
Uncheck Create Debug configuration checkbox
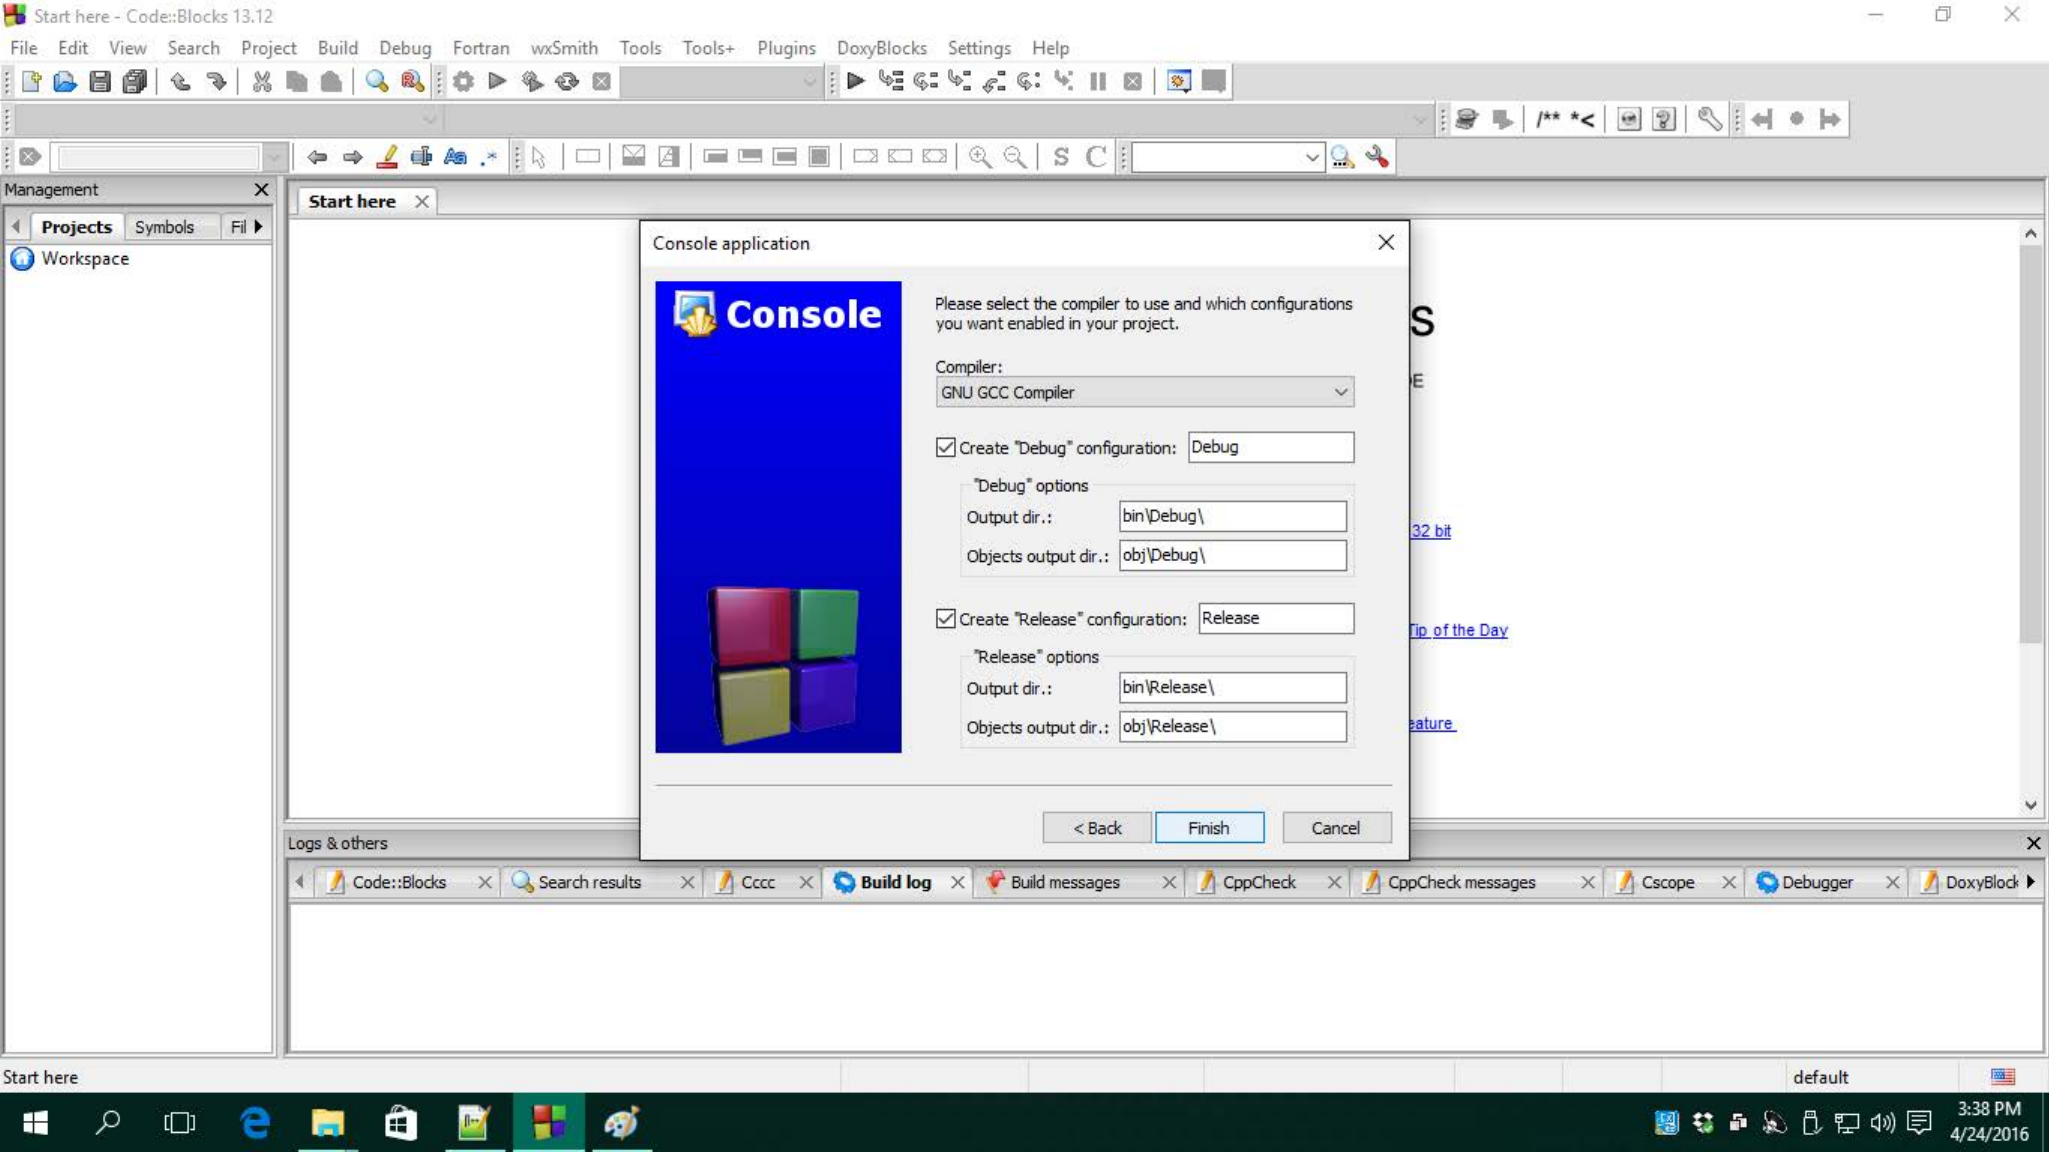click(x=945, y=447)
